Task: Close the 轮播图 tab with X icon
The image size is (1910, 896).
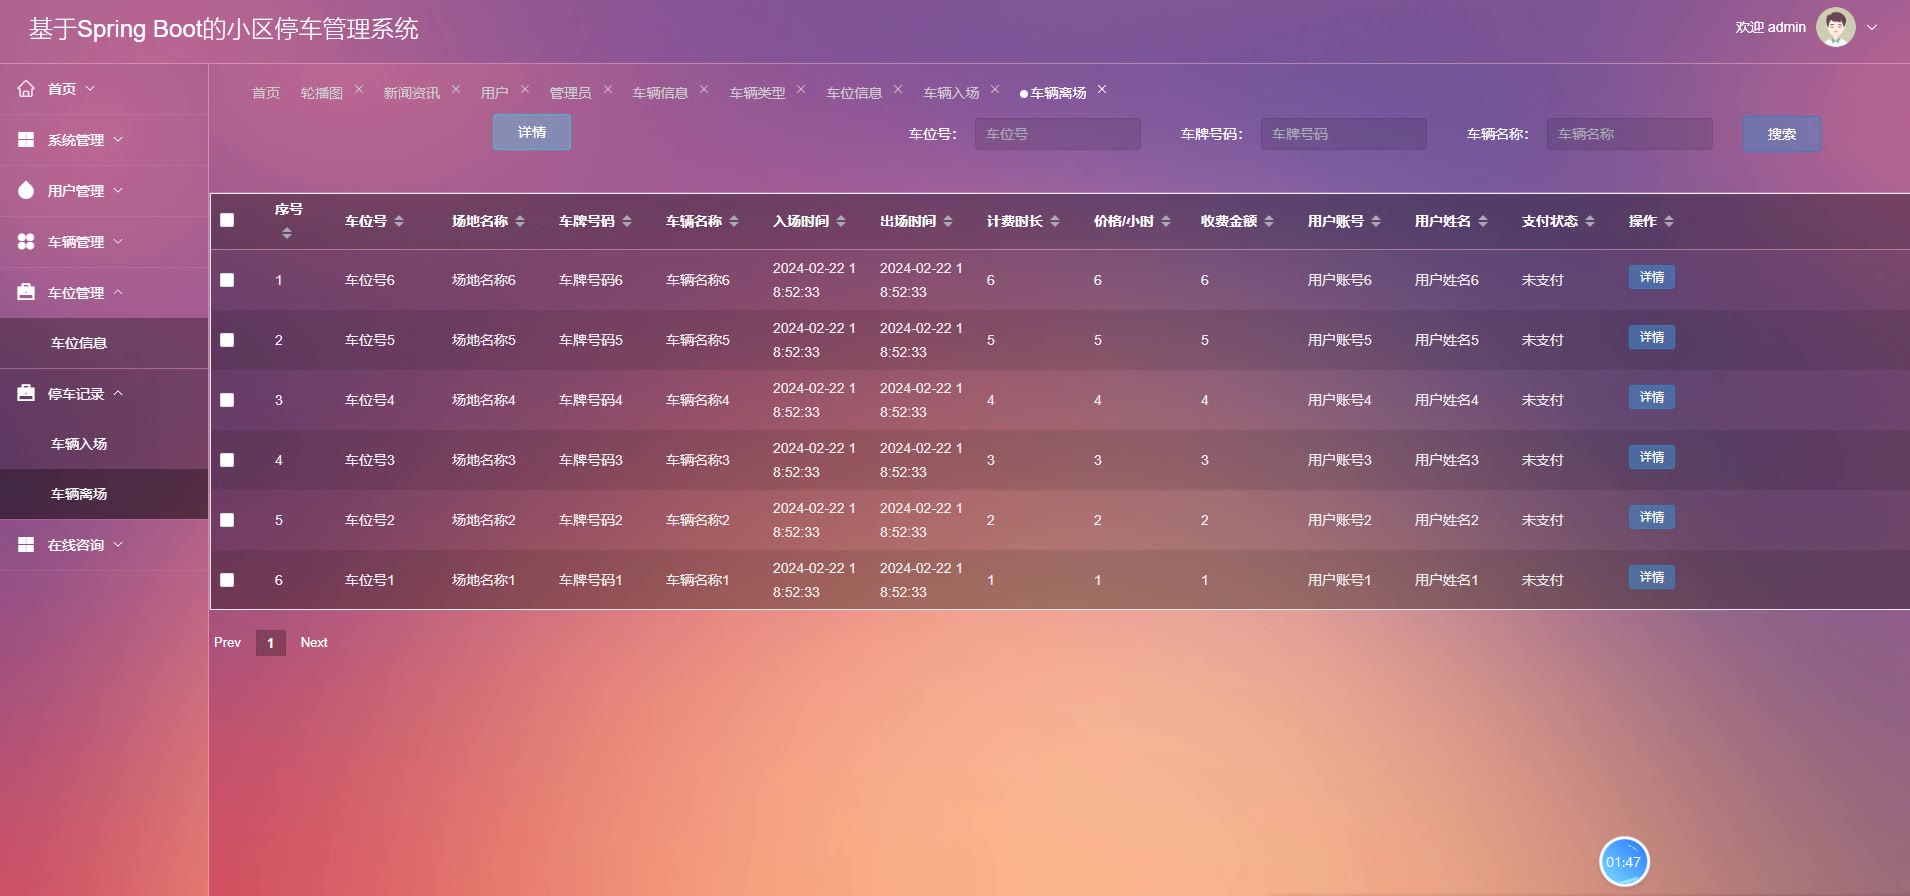Action: [x=359, y=90]
